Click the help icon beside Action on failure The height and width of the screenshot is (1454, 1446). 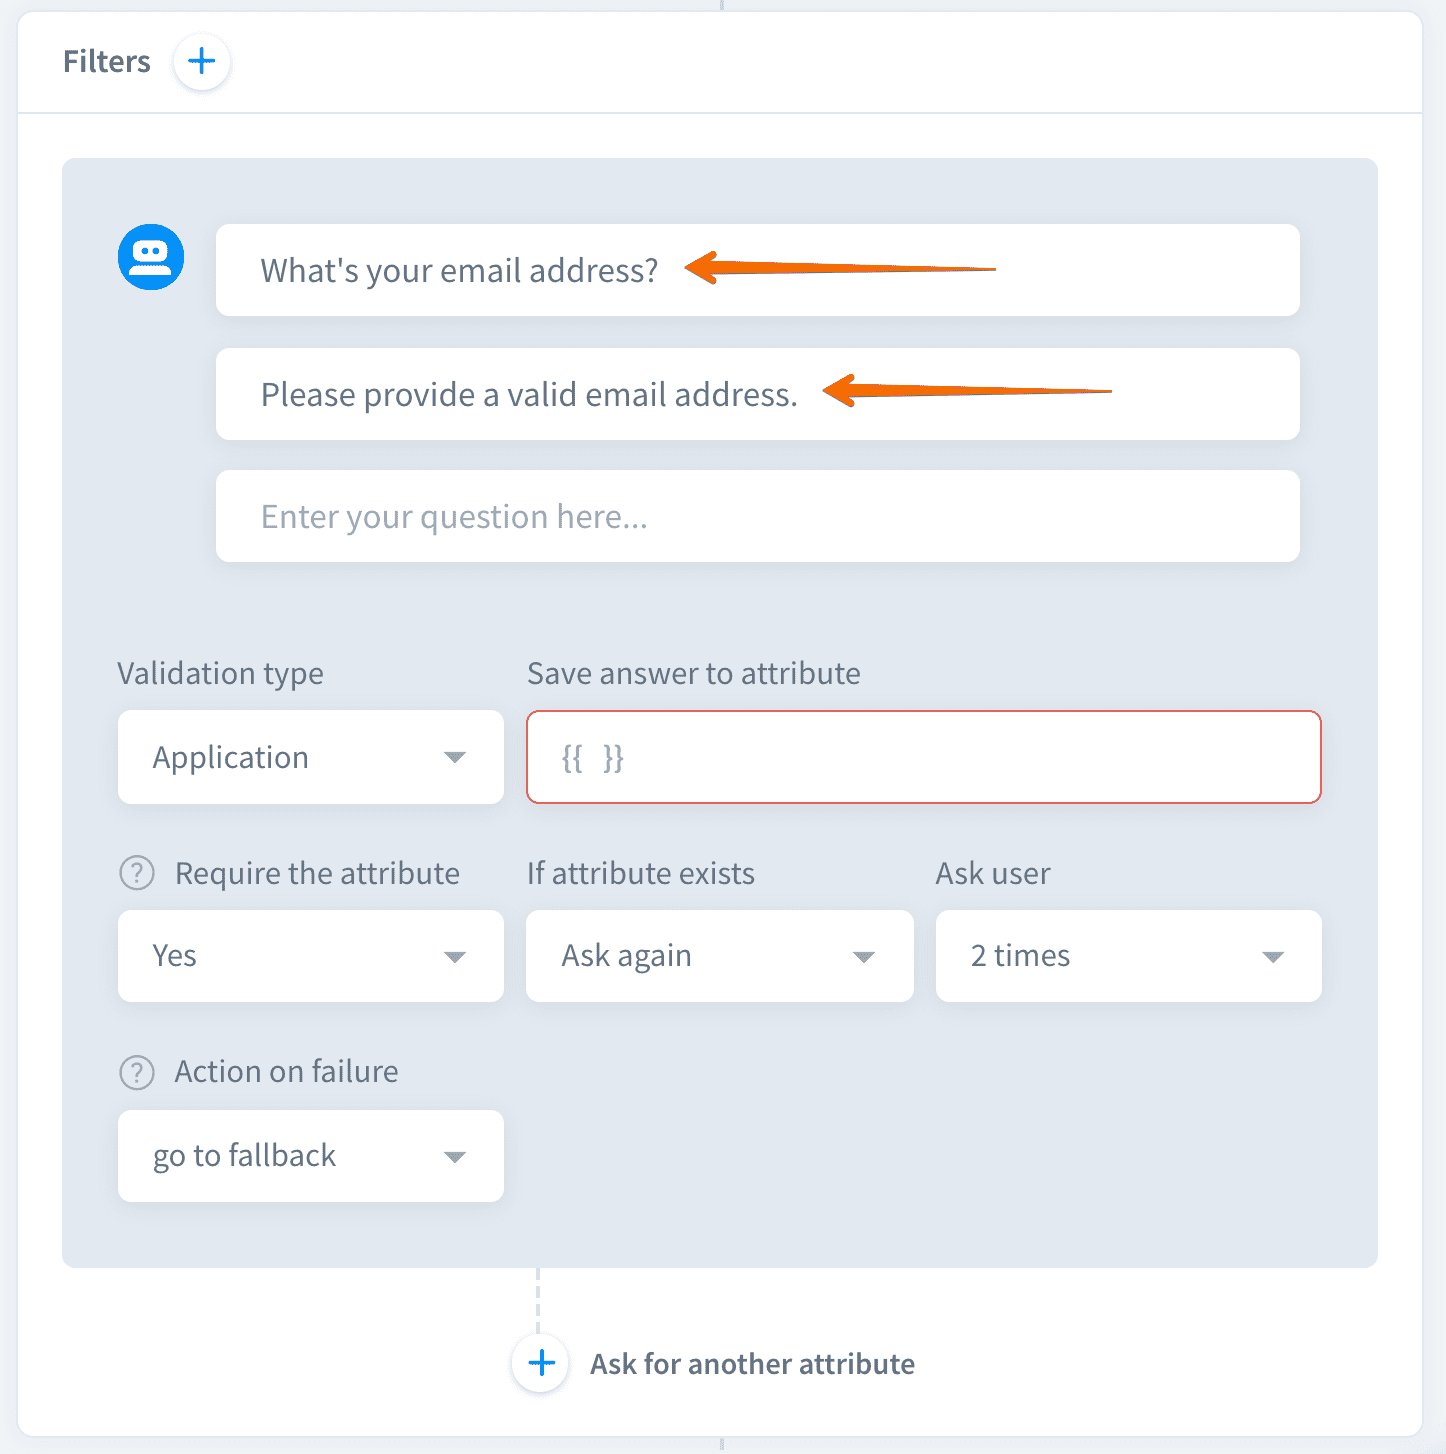(137, 1072)
